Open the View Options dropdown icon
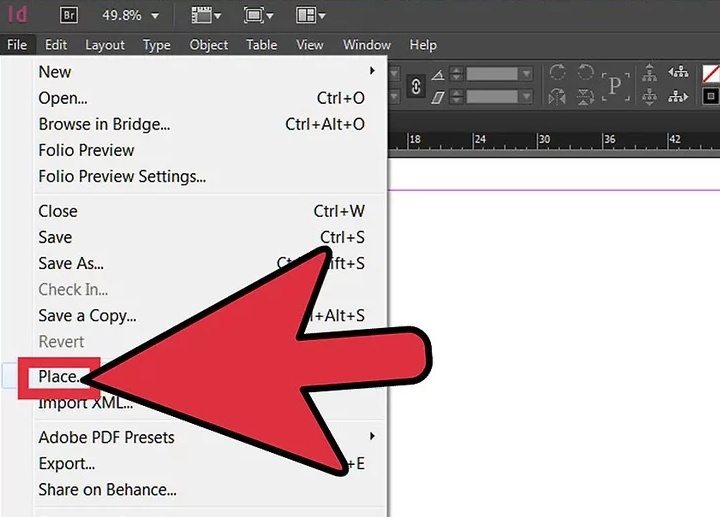Image resolution: width=720 pixels, height=517 pixels. coord(206,15)
